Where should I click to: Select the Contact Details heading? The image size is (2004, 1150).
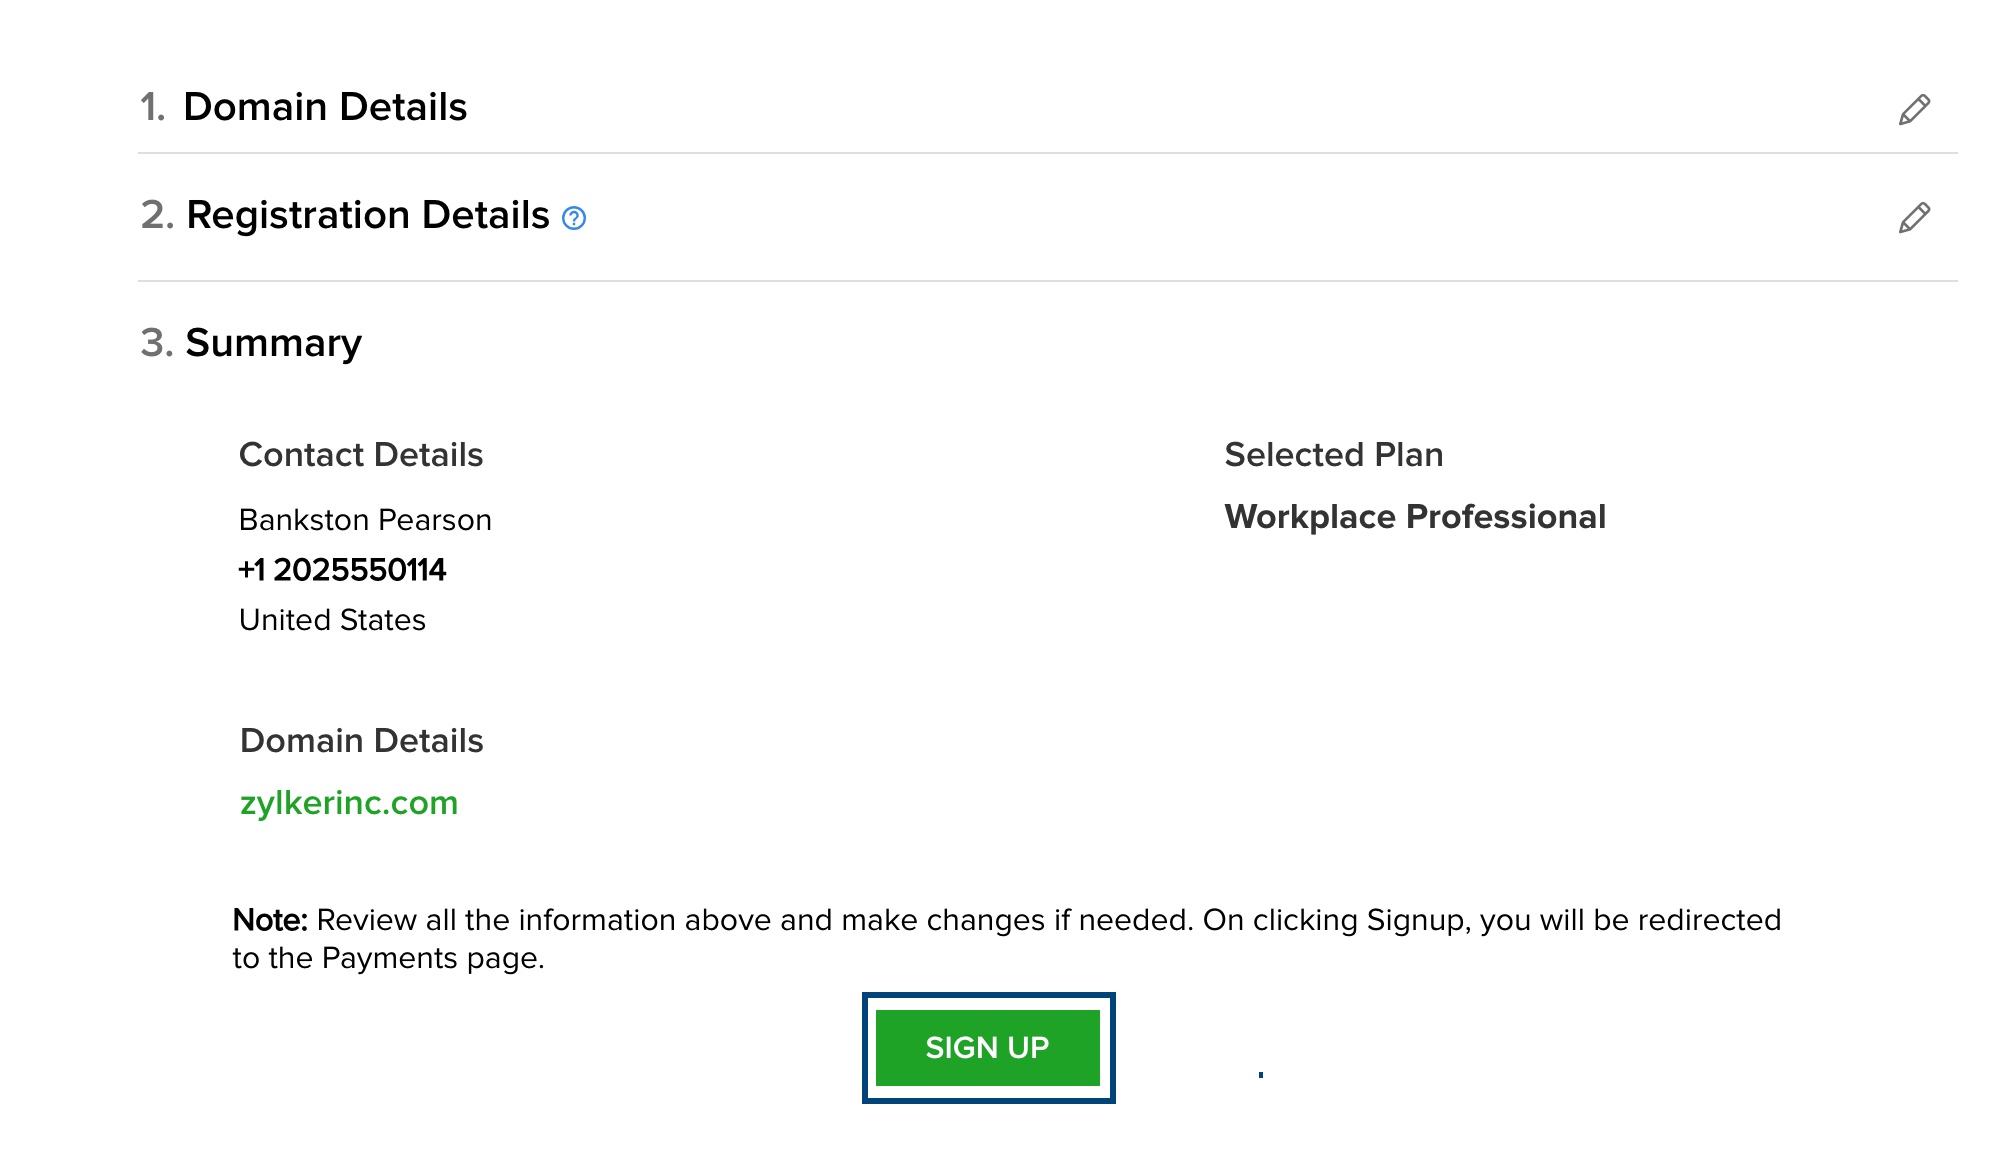(361, 455)
